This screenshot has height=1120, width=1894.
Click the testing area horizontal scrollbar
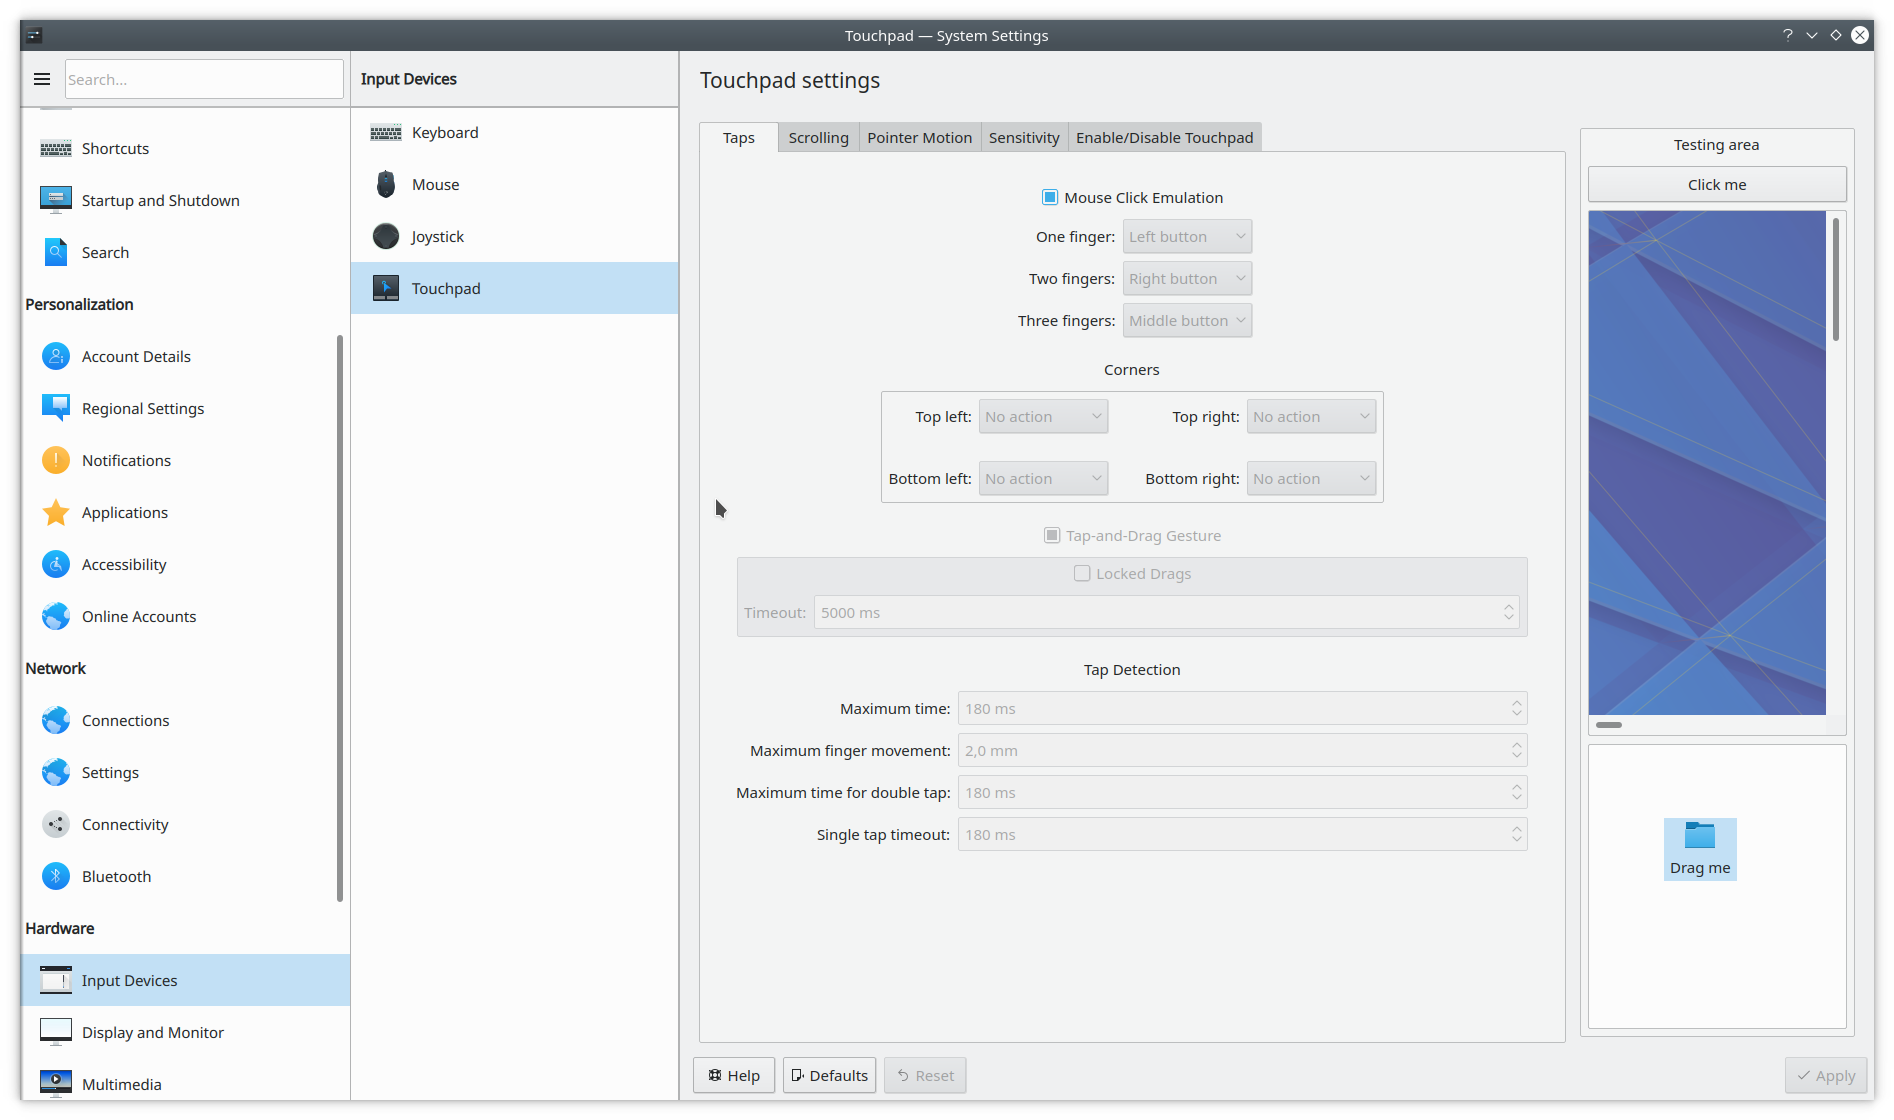point(1609,725)
